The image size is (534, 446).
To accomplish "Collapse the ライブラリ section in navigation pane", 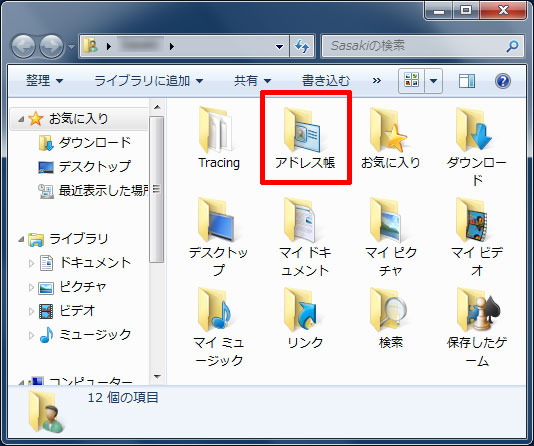I will pos(21,239).
